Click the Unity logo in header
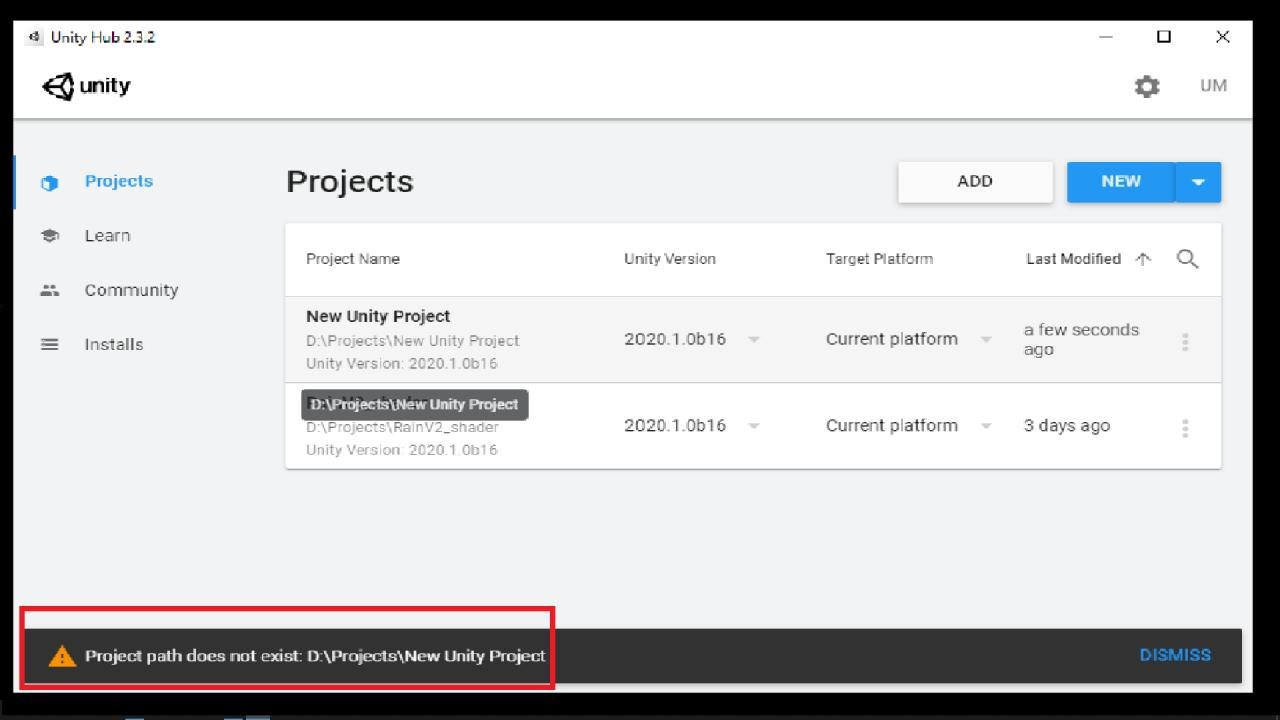The image size is (1280, 720). (86, 86)
